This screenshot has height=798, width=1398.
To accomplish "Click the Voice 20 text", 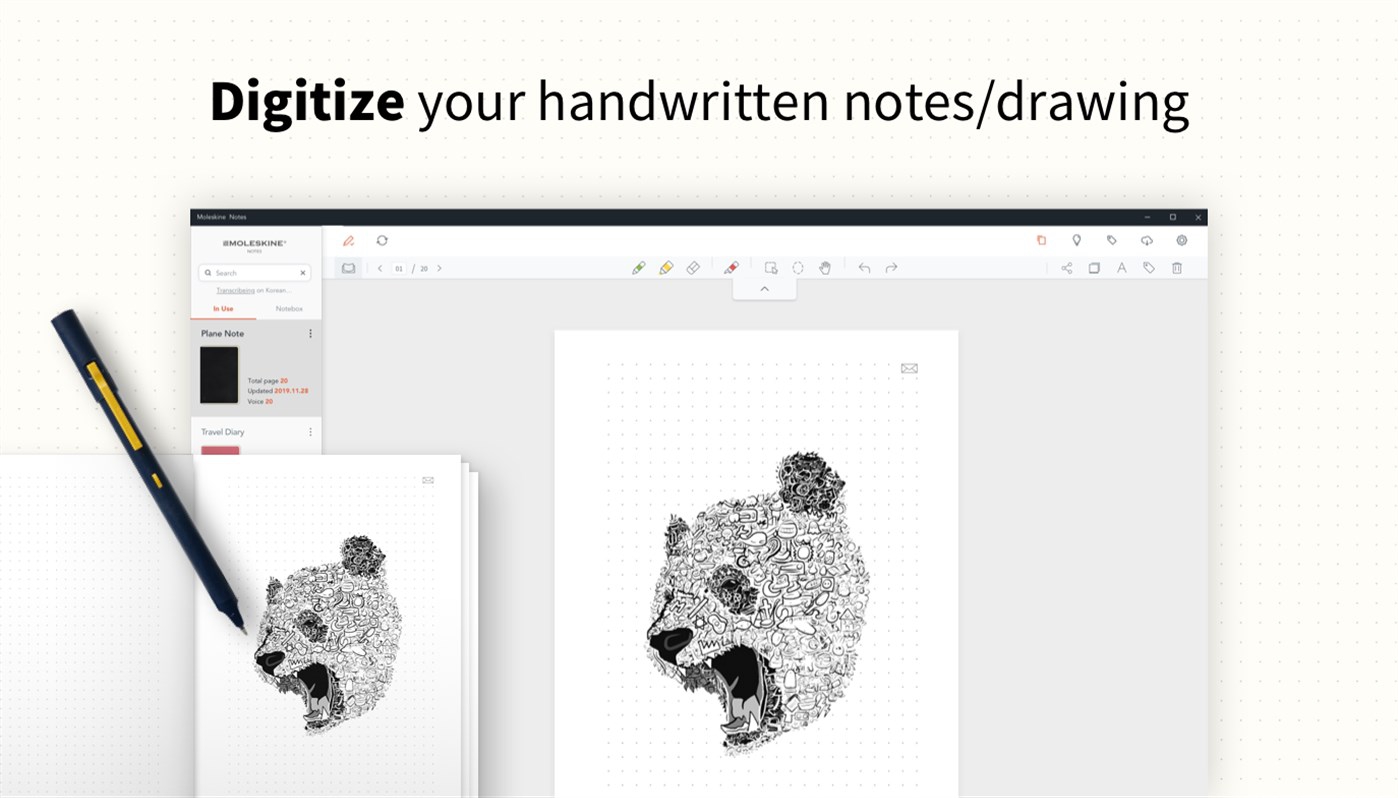I will pos(260,401).
